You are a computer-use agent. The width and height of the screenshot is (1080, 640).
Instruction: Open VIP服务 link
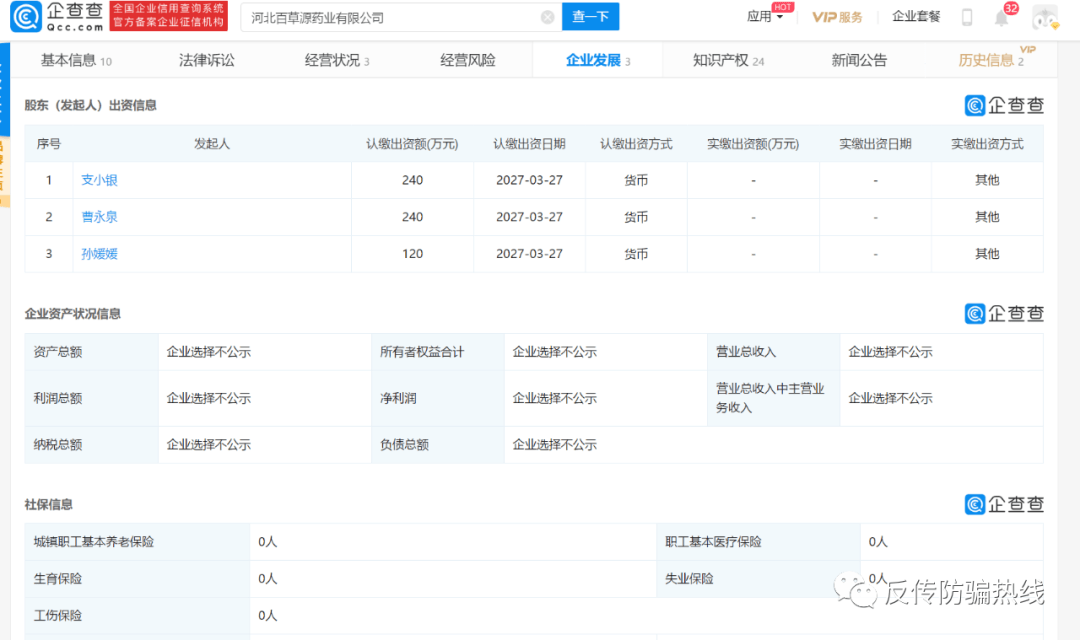837,17
